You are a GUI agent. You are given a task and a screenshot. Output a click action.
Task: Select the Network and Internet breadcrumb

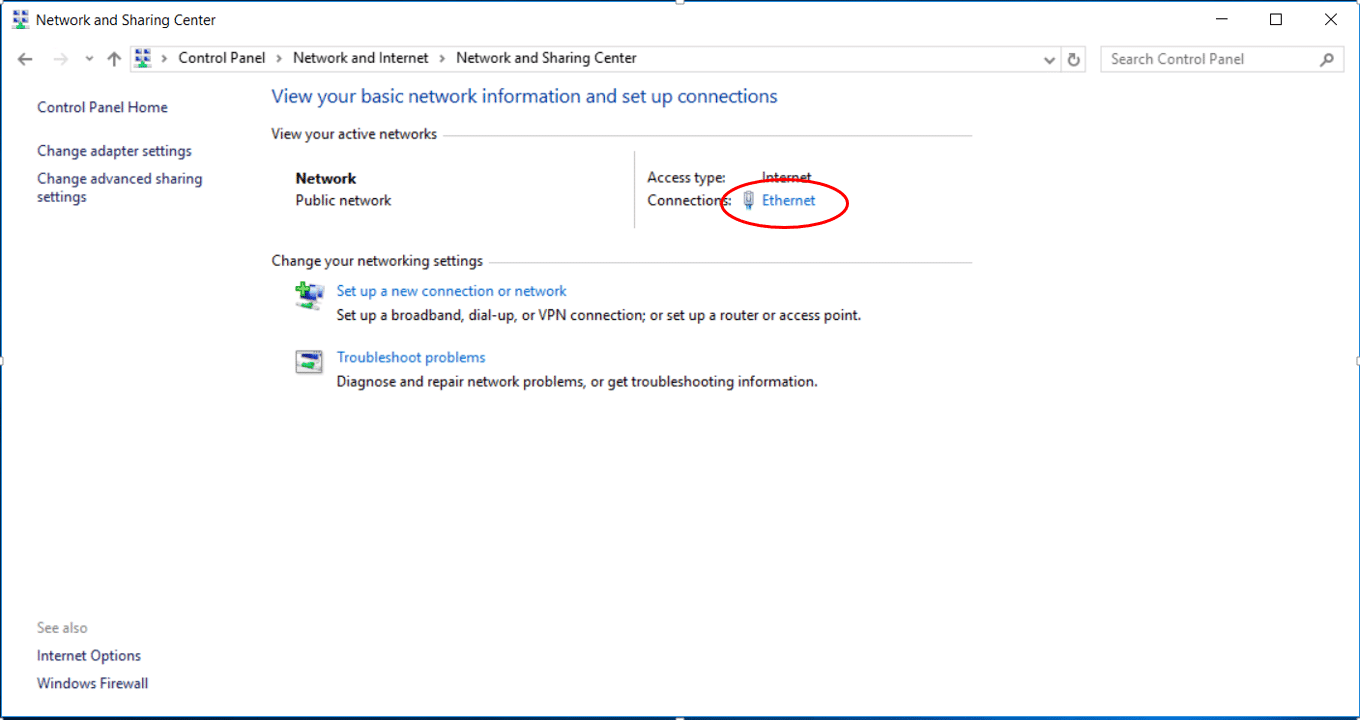point(361,58)
